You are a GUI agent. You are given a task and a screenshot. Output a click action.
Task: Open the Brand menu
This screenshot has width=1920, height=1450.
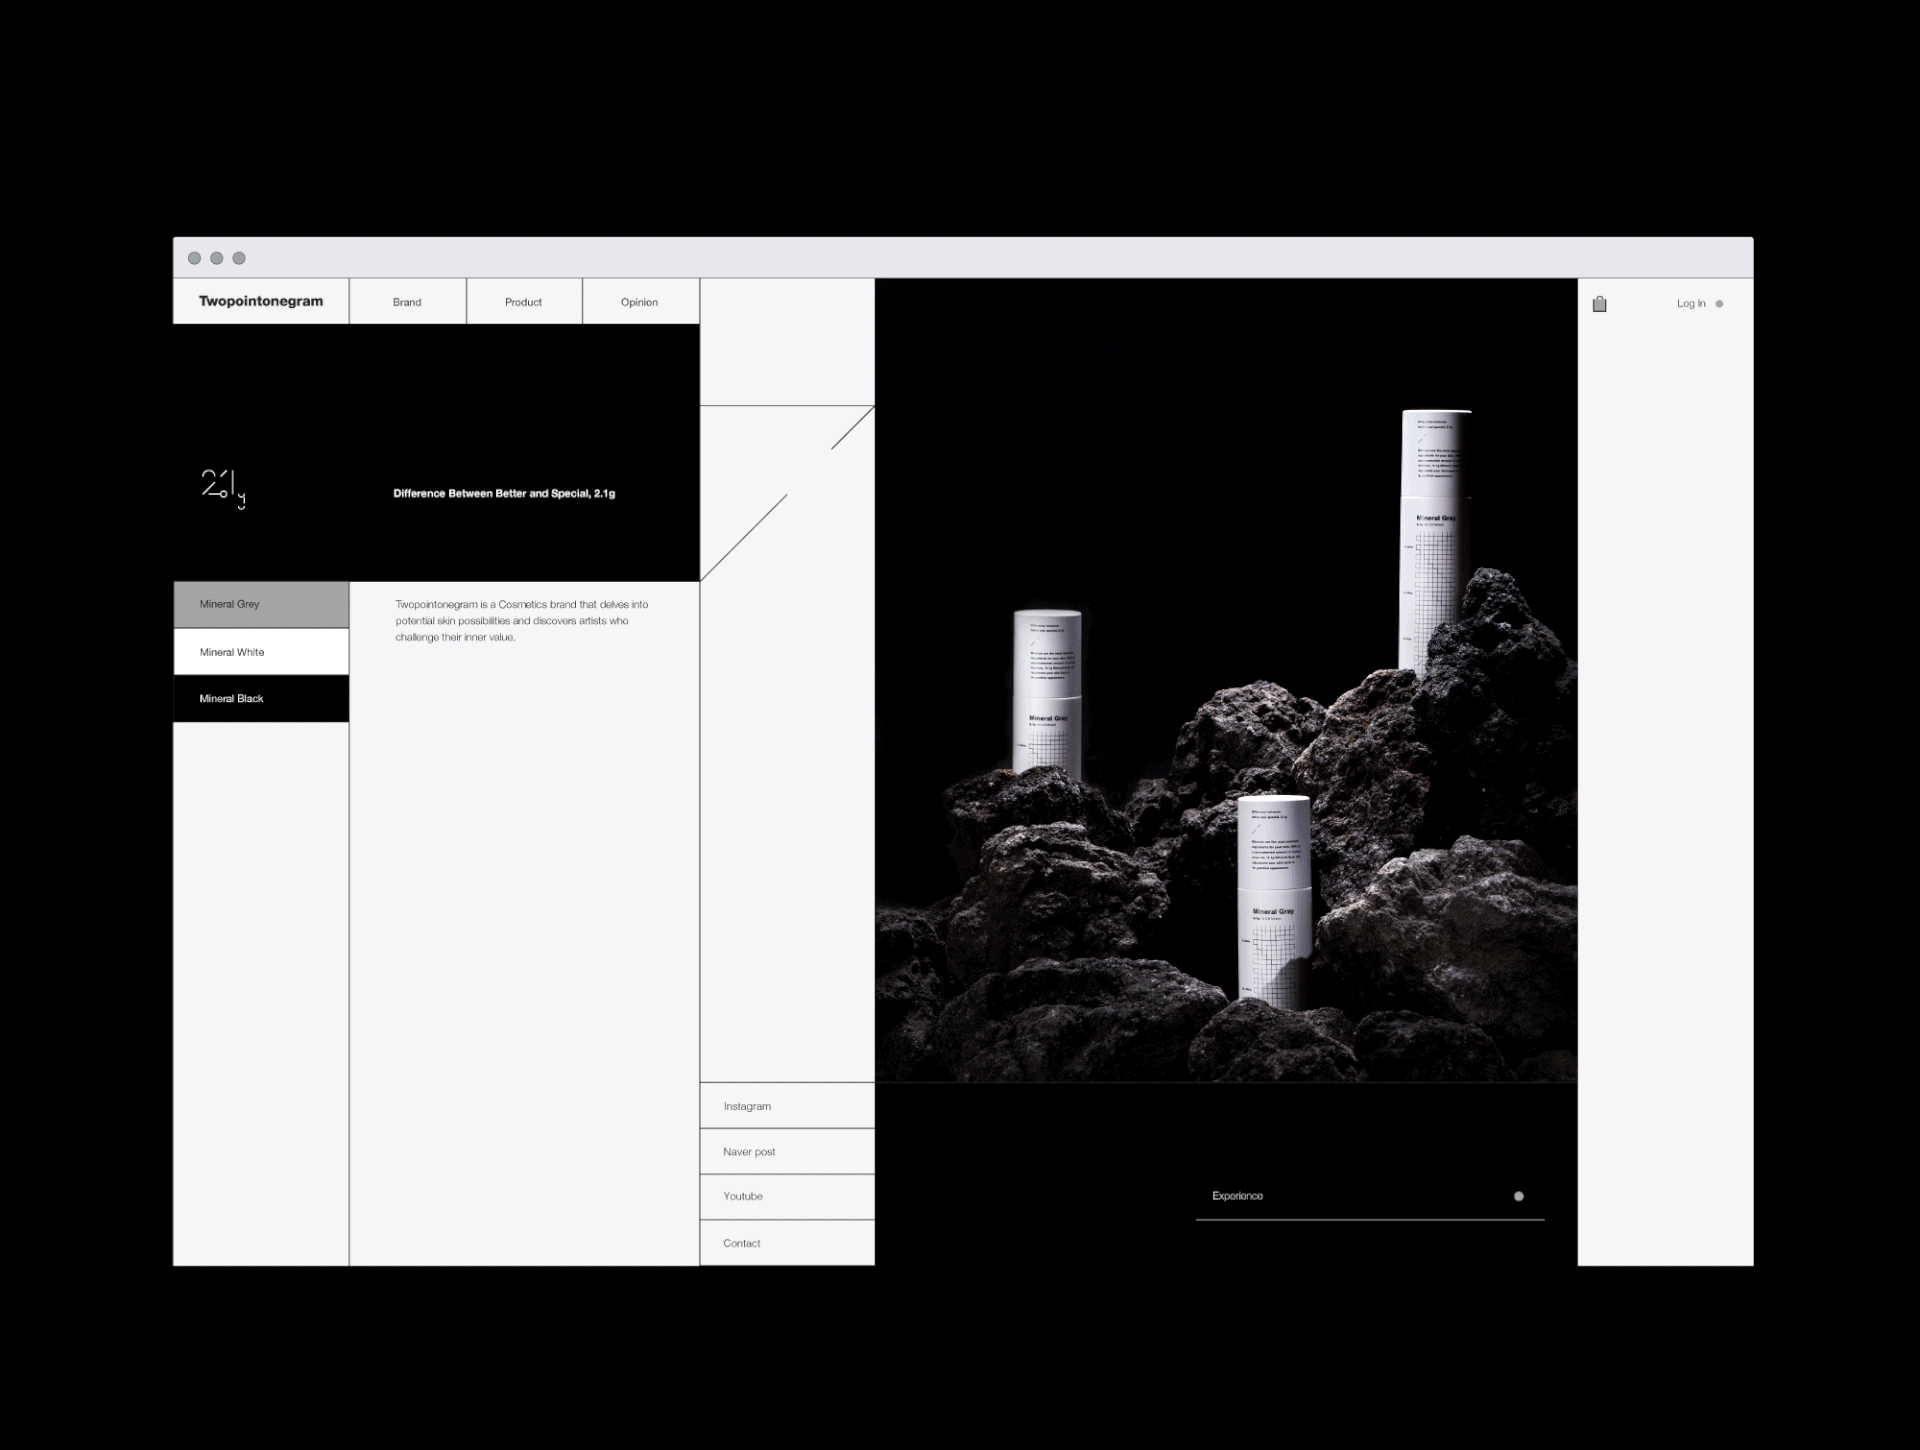pyautogui.click(x=407, y=302)
